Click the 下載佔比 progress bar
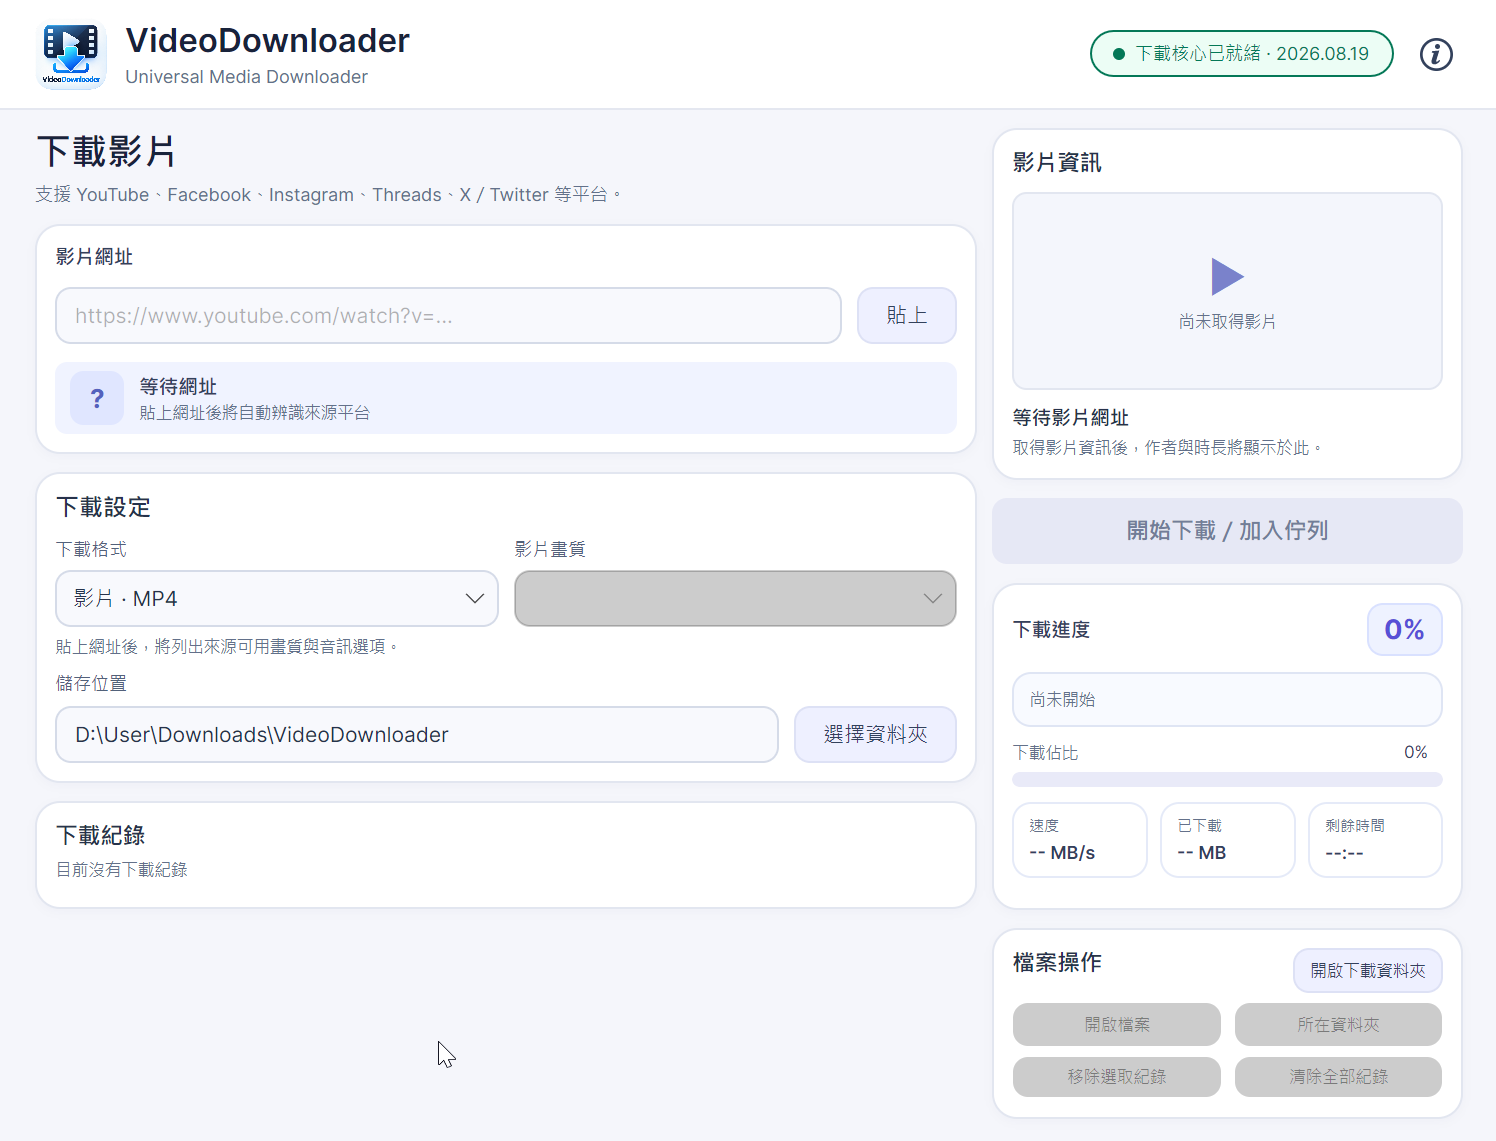Viewport: 1496px width, 1141px height. 1227,779
